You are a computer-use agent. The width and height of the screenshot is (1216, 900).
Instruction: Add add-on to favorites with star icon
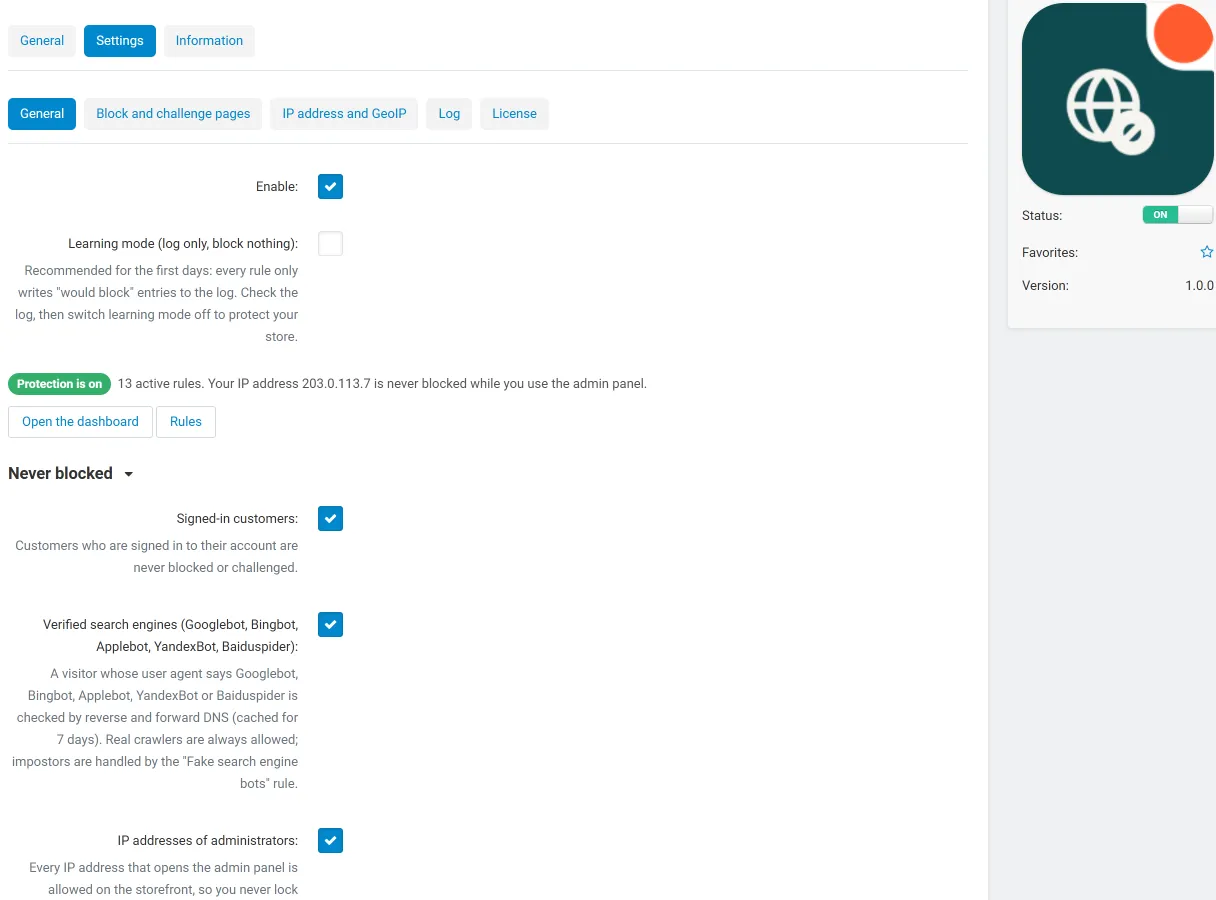(x=1206, y=253)
